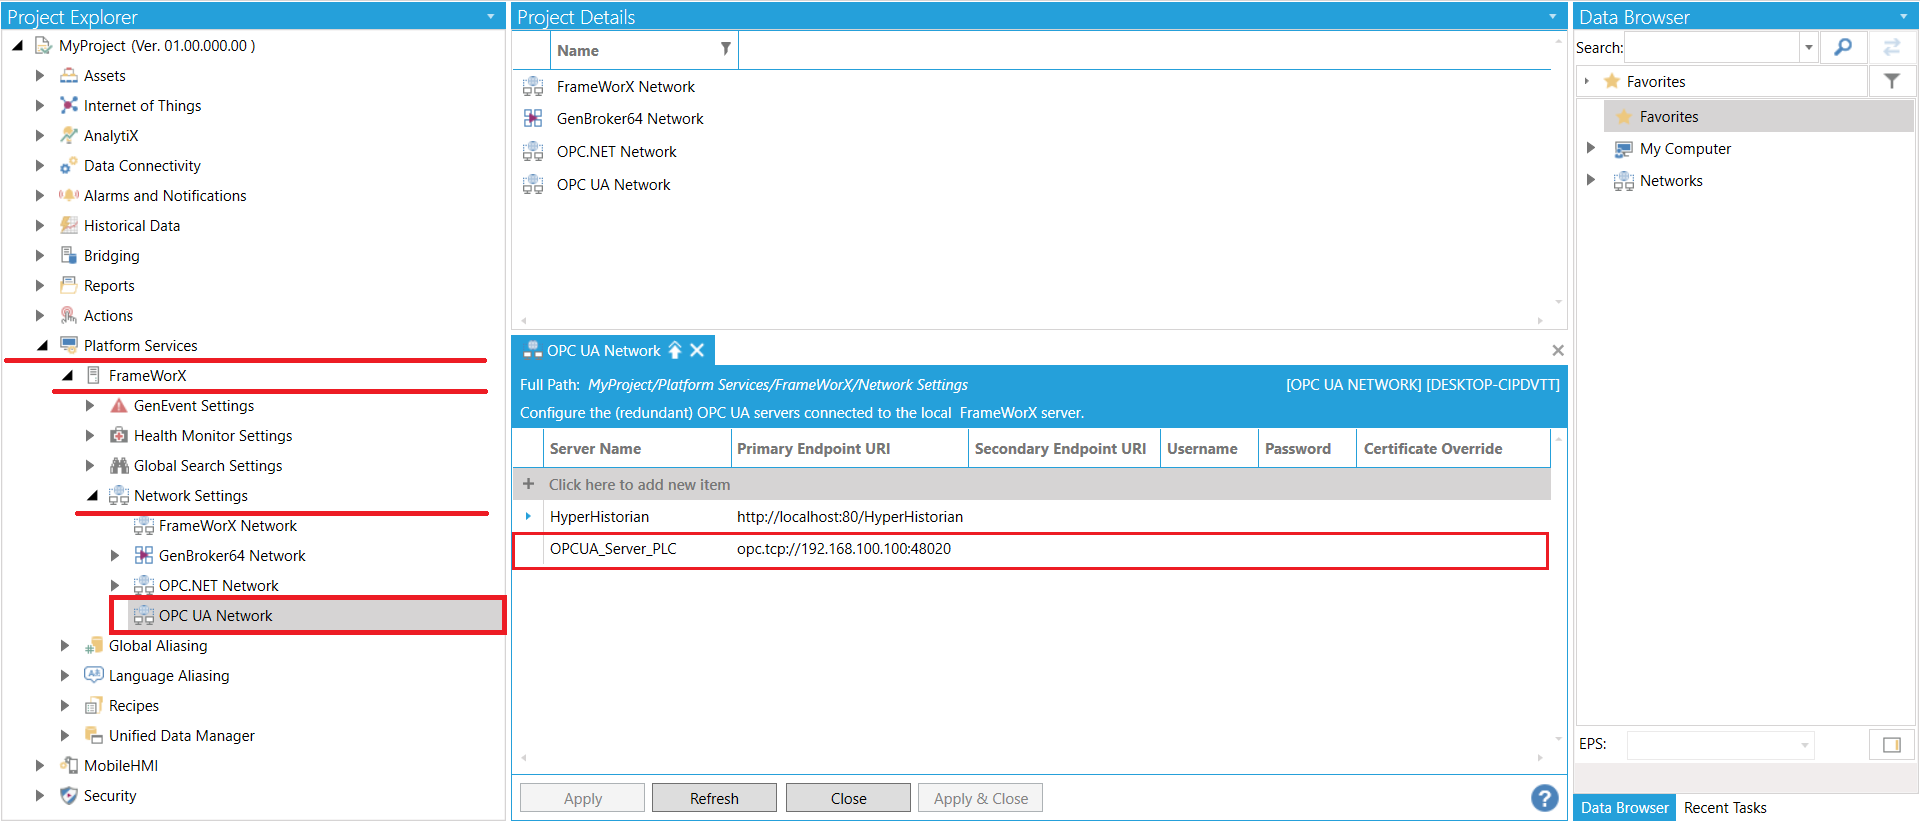The image size is (1920, 822).
Task: Expand the HyperHistorian row arrow
Action: [528, 517]
